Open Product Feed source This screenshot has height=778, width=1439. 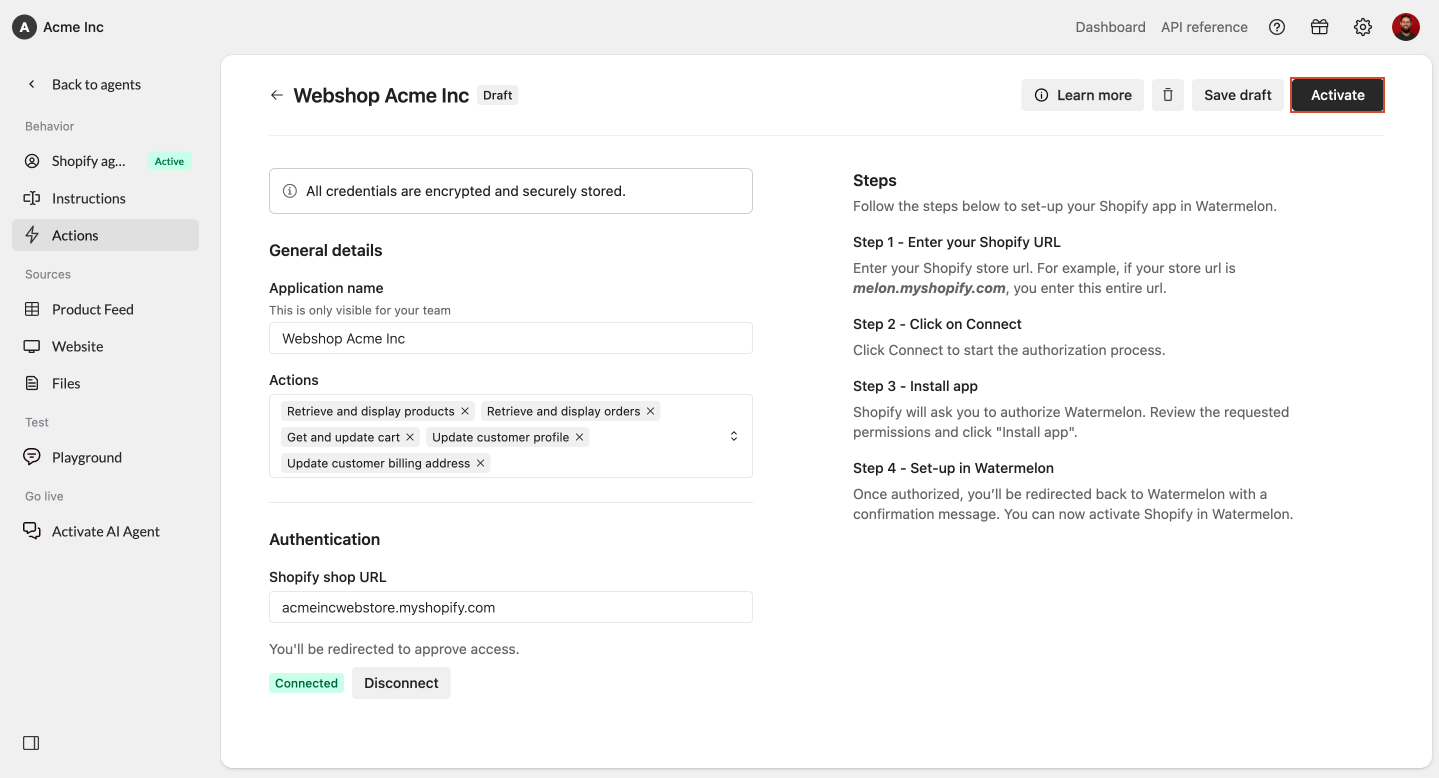106,309
